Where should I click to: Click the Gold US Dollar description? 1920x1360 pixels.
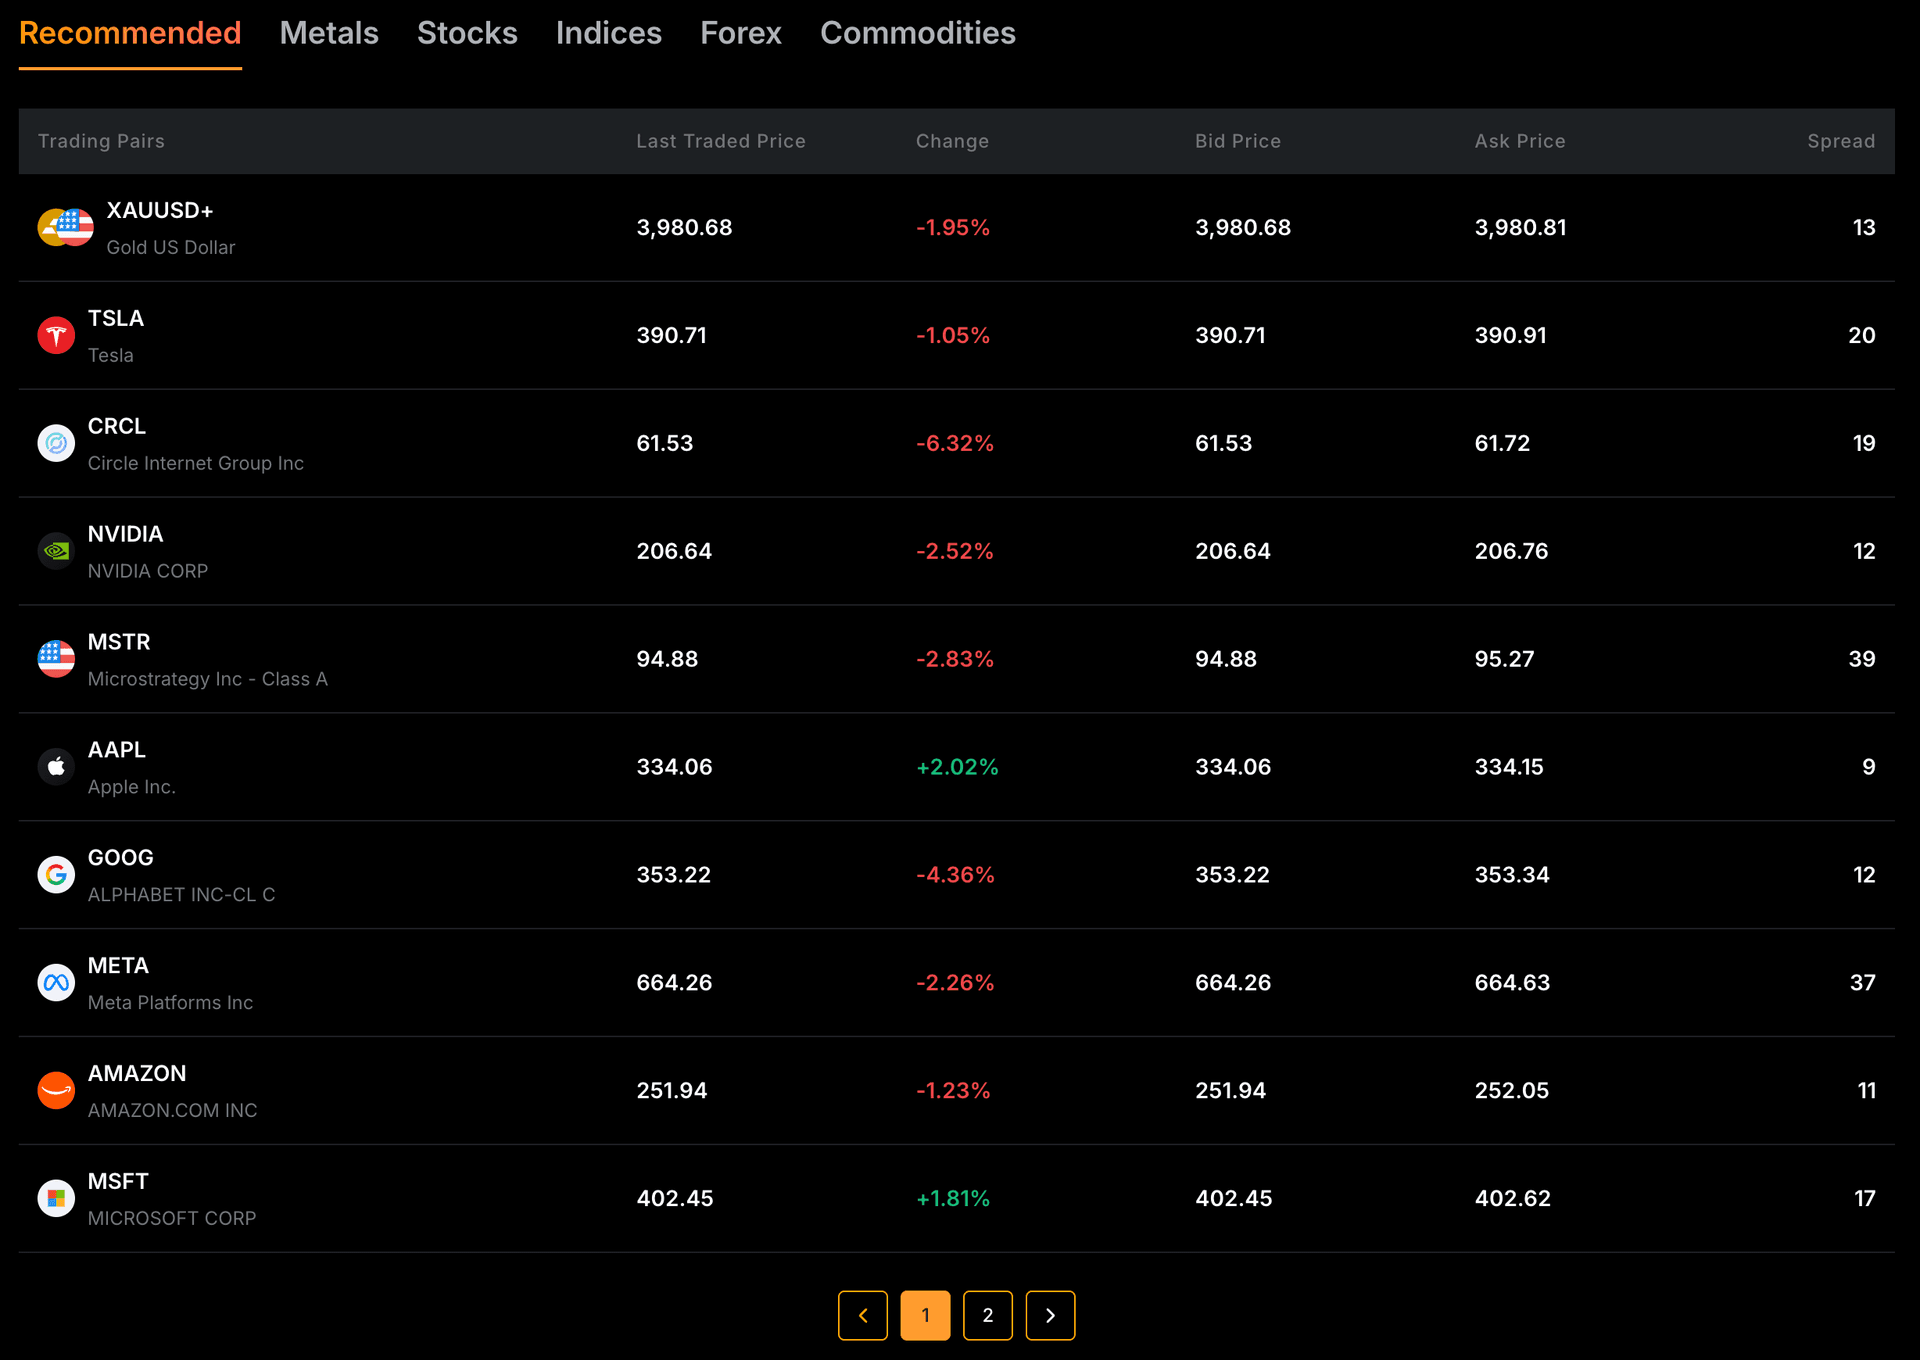[171, 247]
